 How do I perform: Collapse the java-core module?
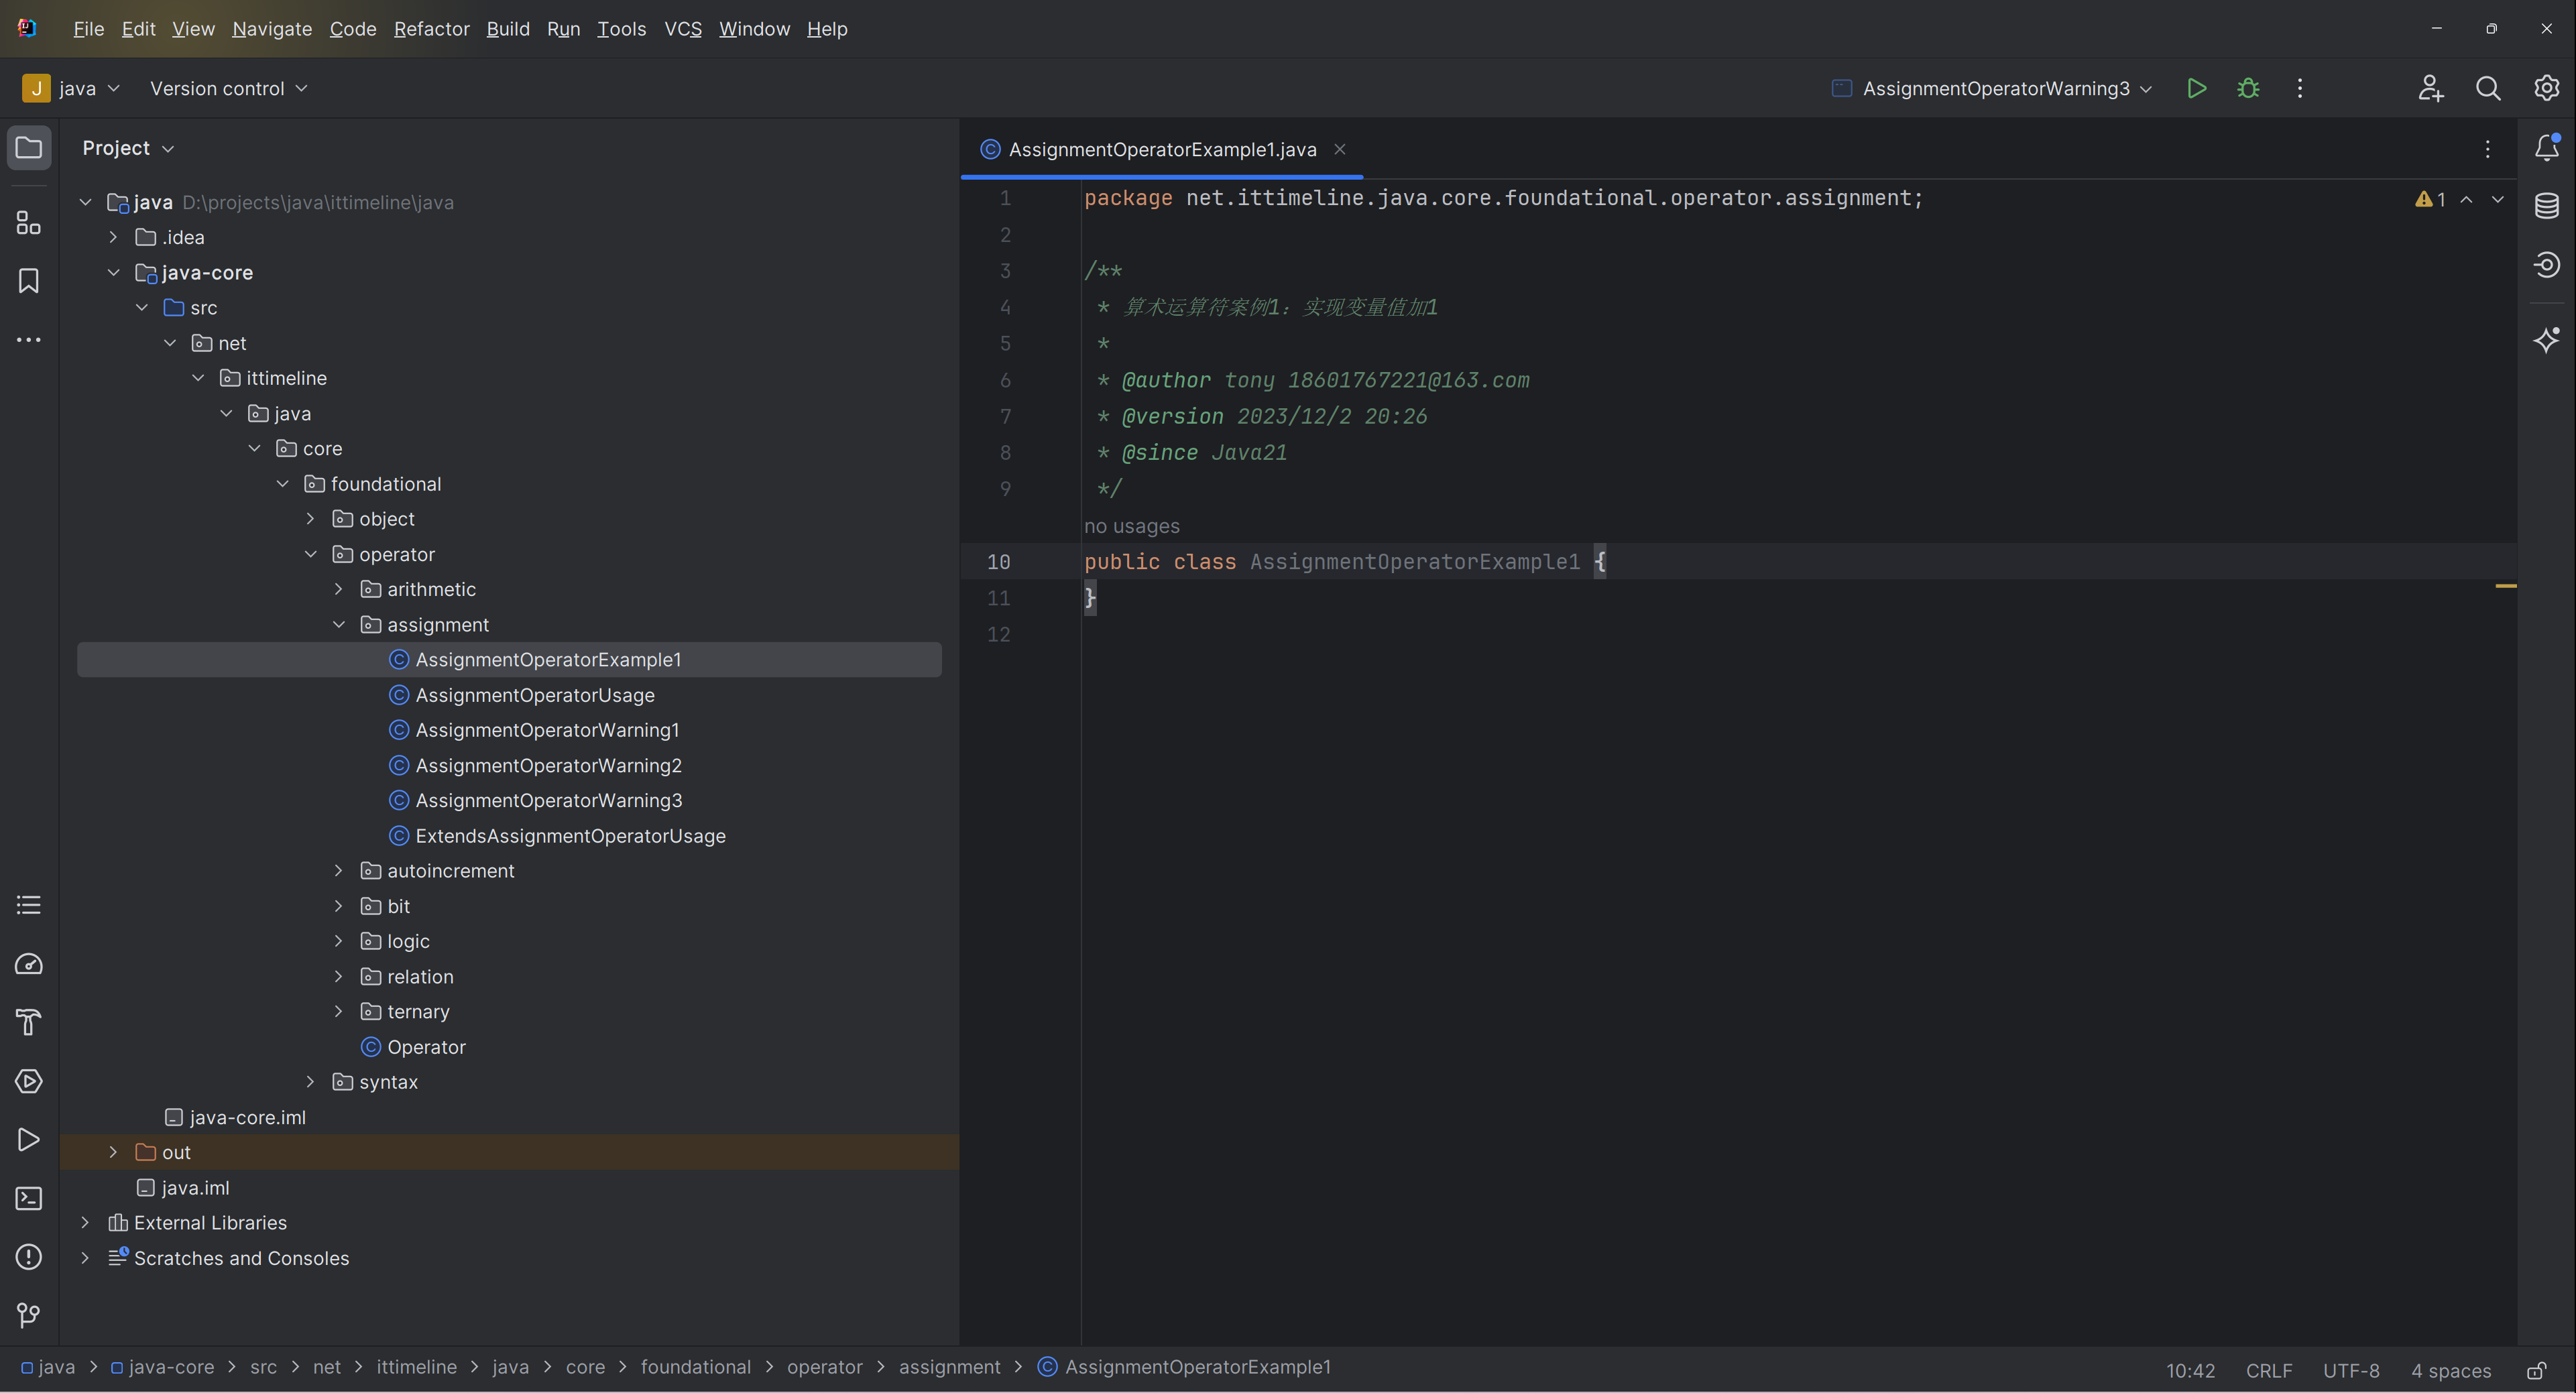coord(113,272)
